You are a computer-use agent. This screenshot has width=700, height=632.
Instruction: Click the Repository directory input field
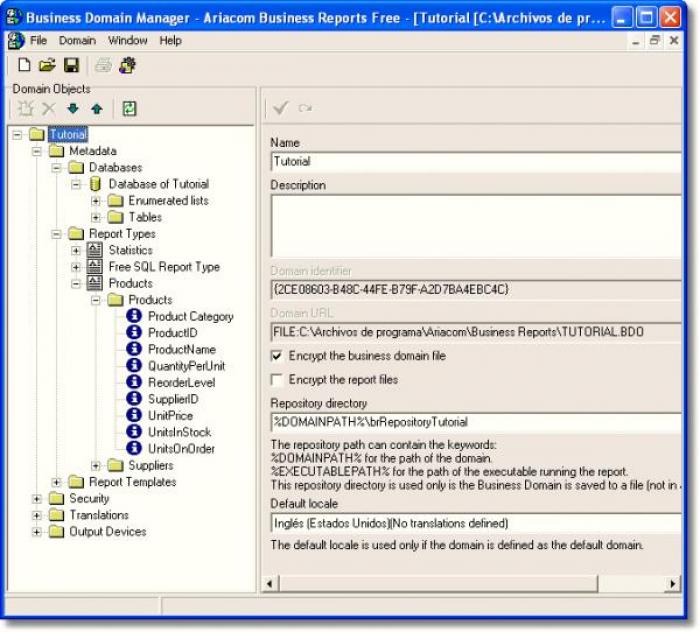[476, 422]
